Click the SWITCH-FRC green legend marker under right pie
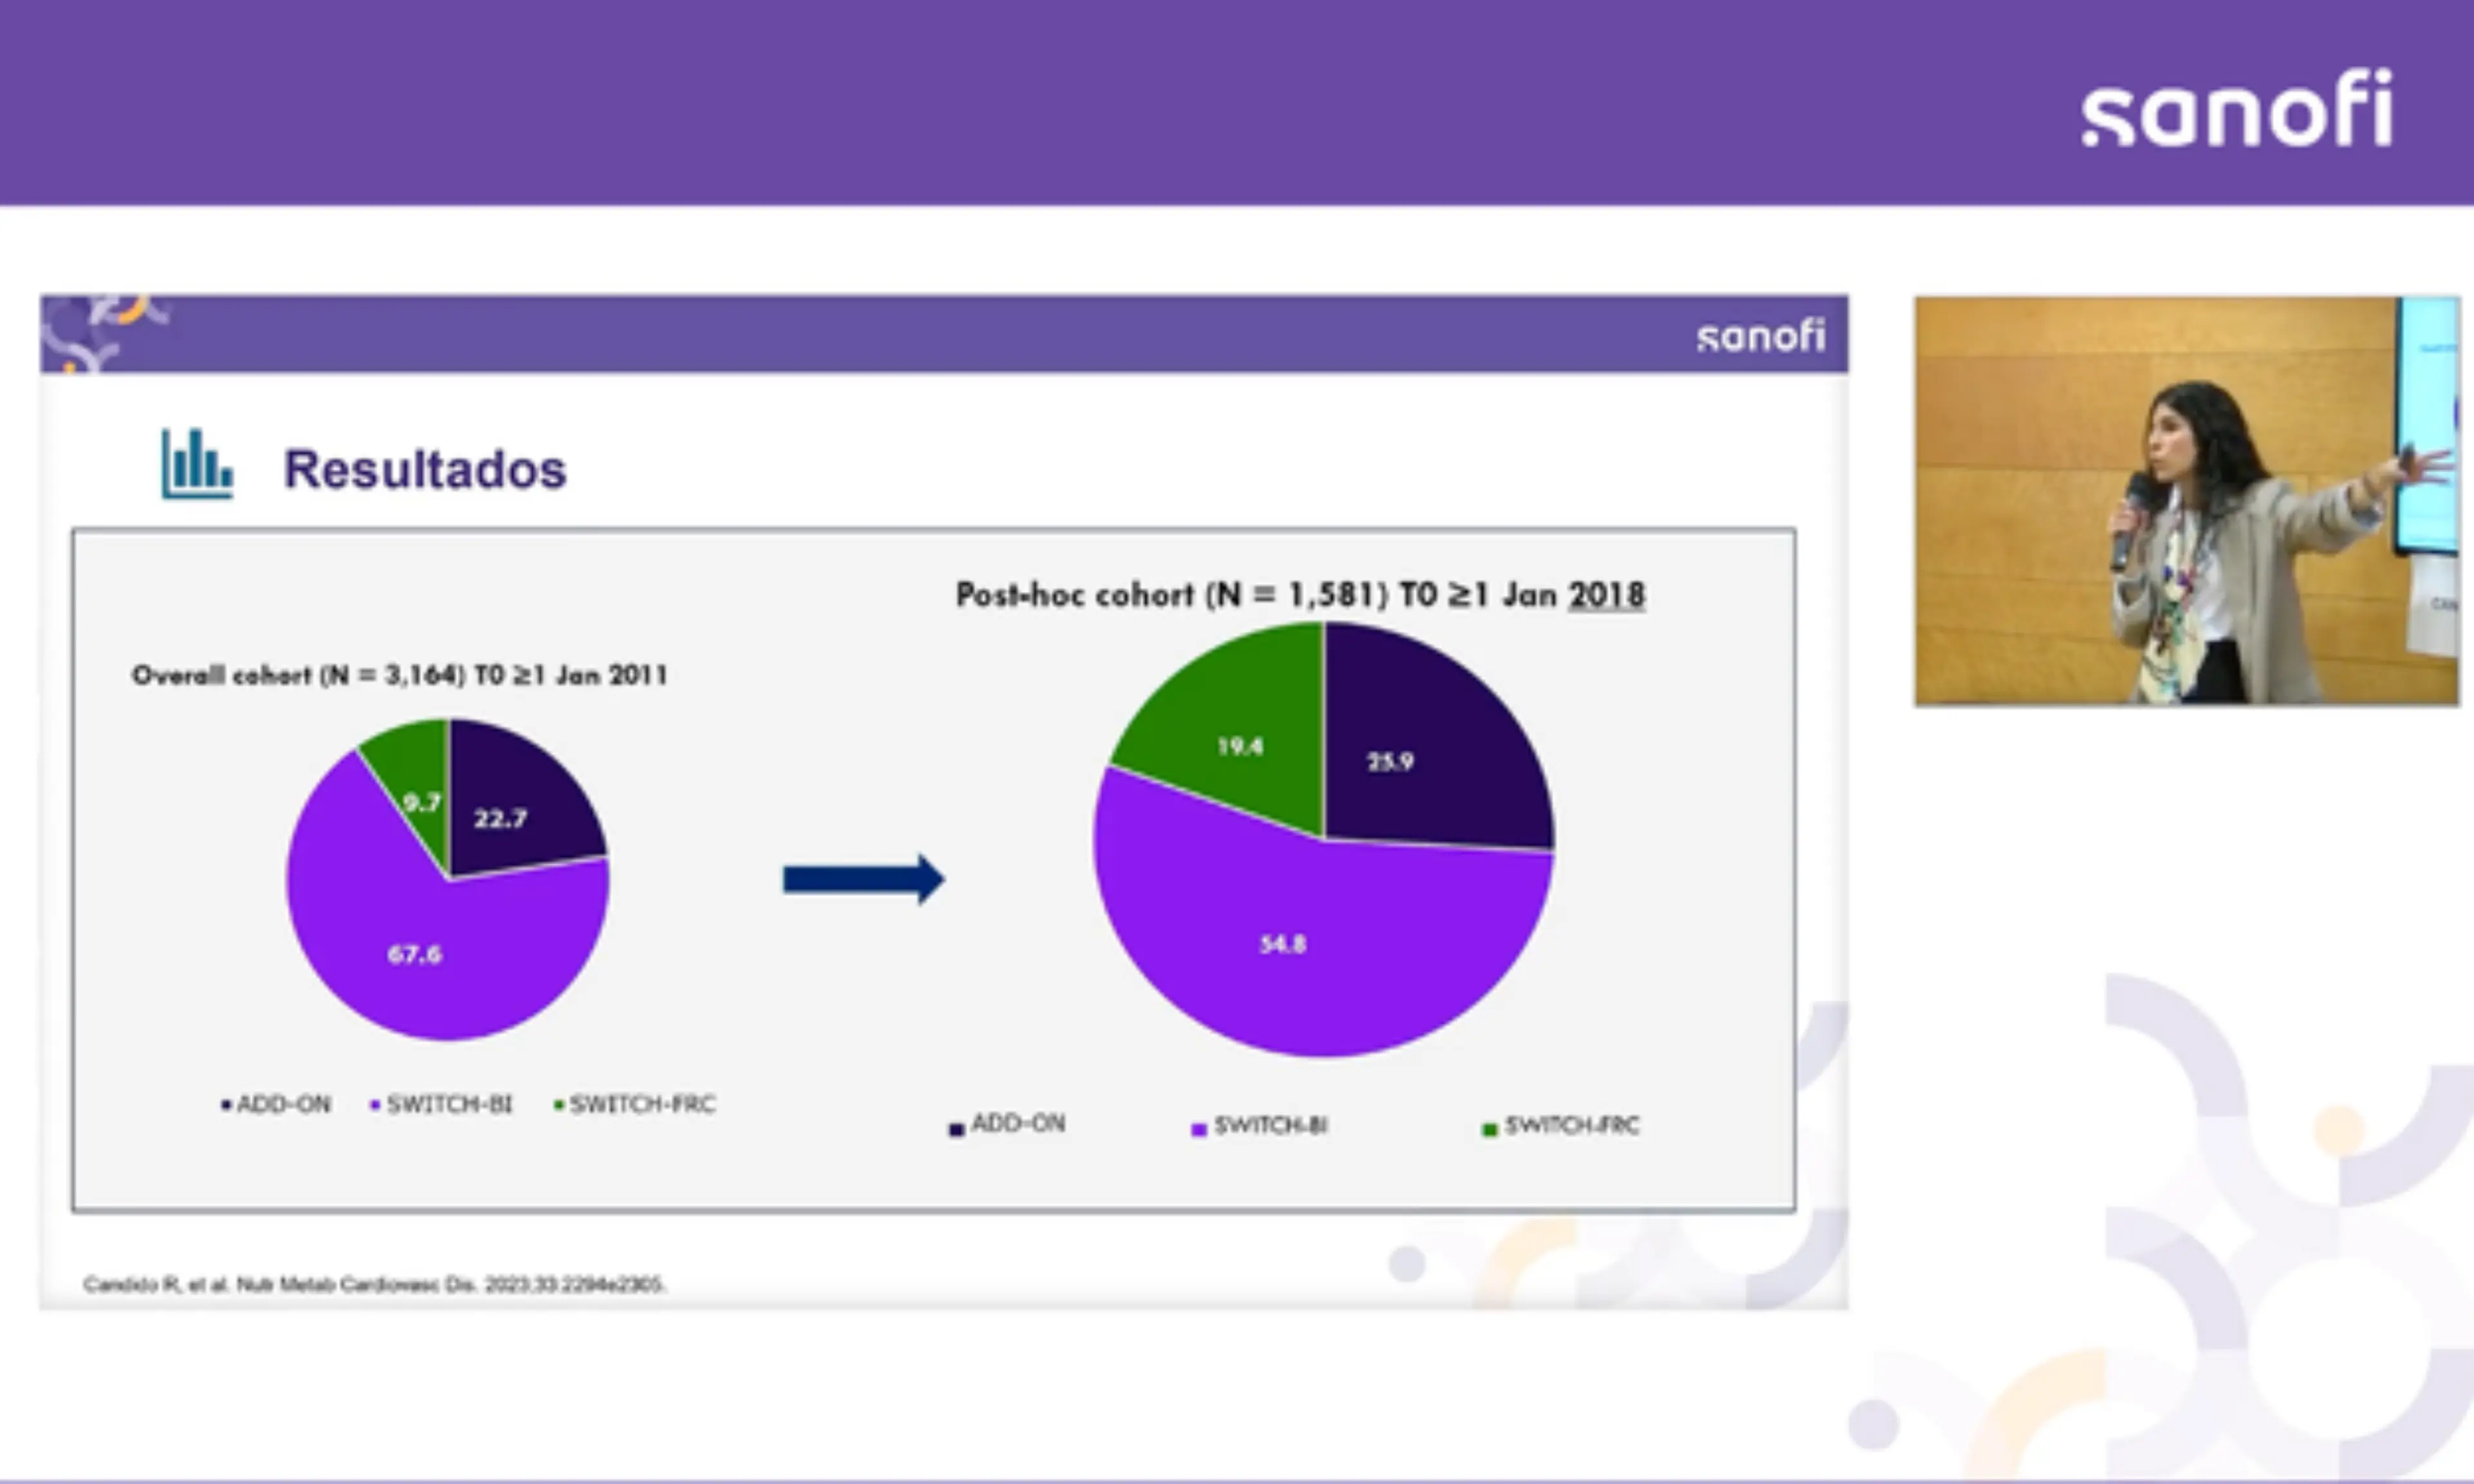The width and height of the screenshot is (2474, 1484). pyautogui.click(x=1489, y=1129)
